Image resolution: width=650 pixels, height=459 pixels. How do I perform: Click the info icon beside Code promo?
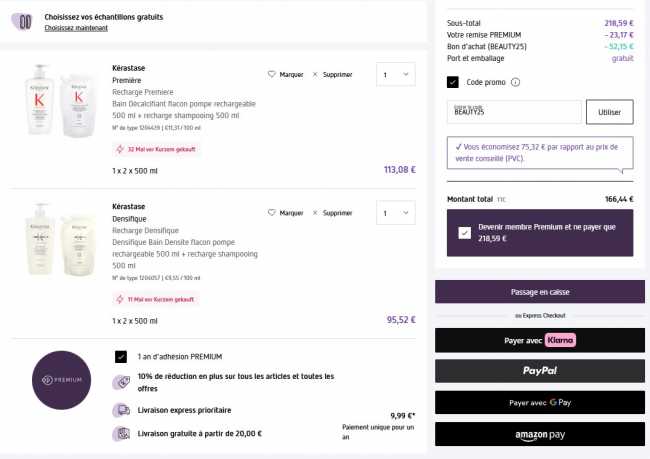tap(515, 82)
